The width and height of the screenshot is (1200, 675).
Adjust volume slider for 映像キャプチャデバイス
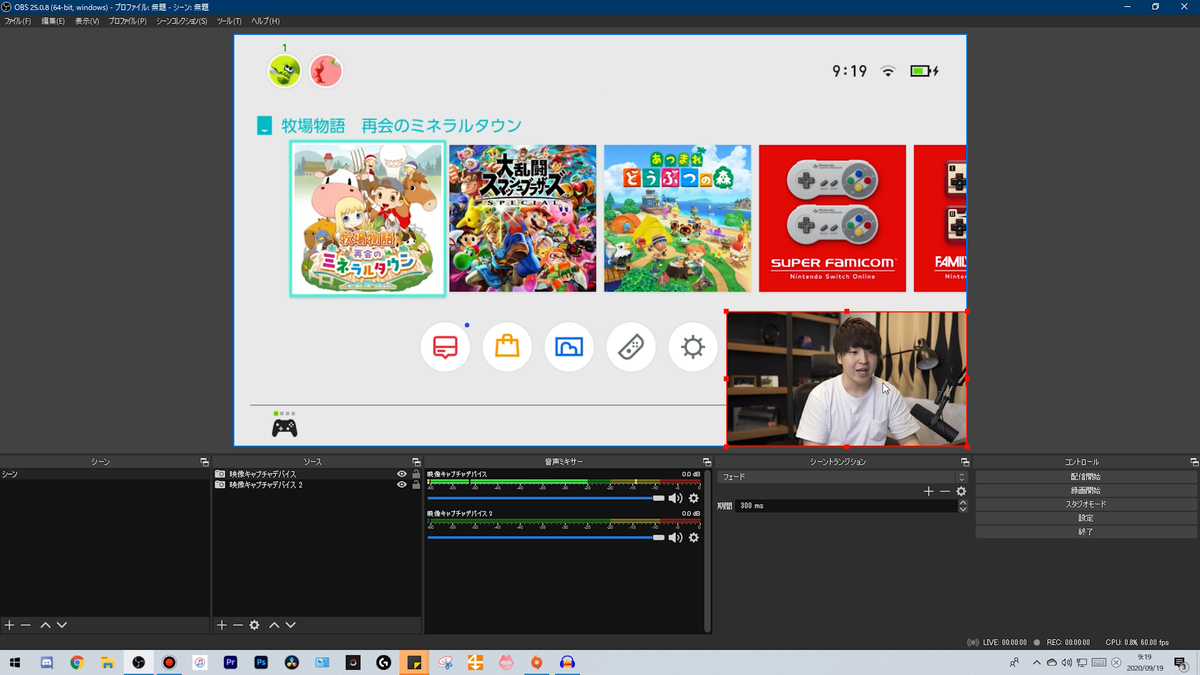pyautogui.click(x=546, y=498)
